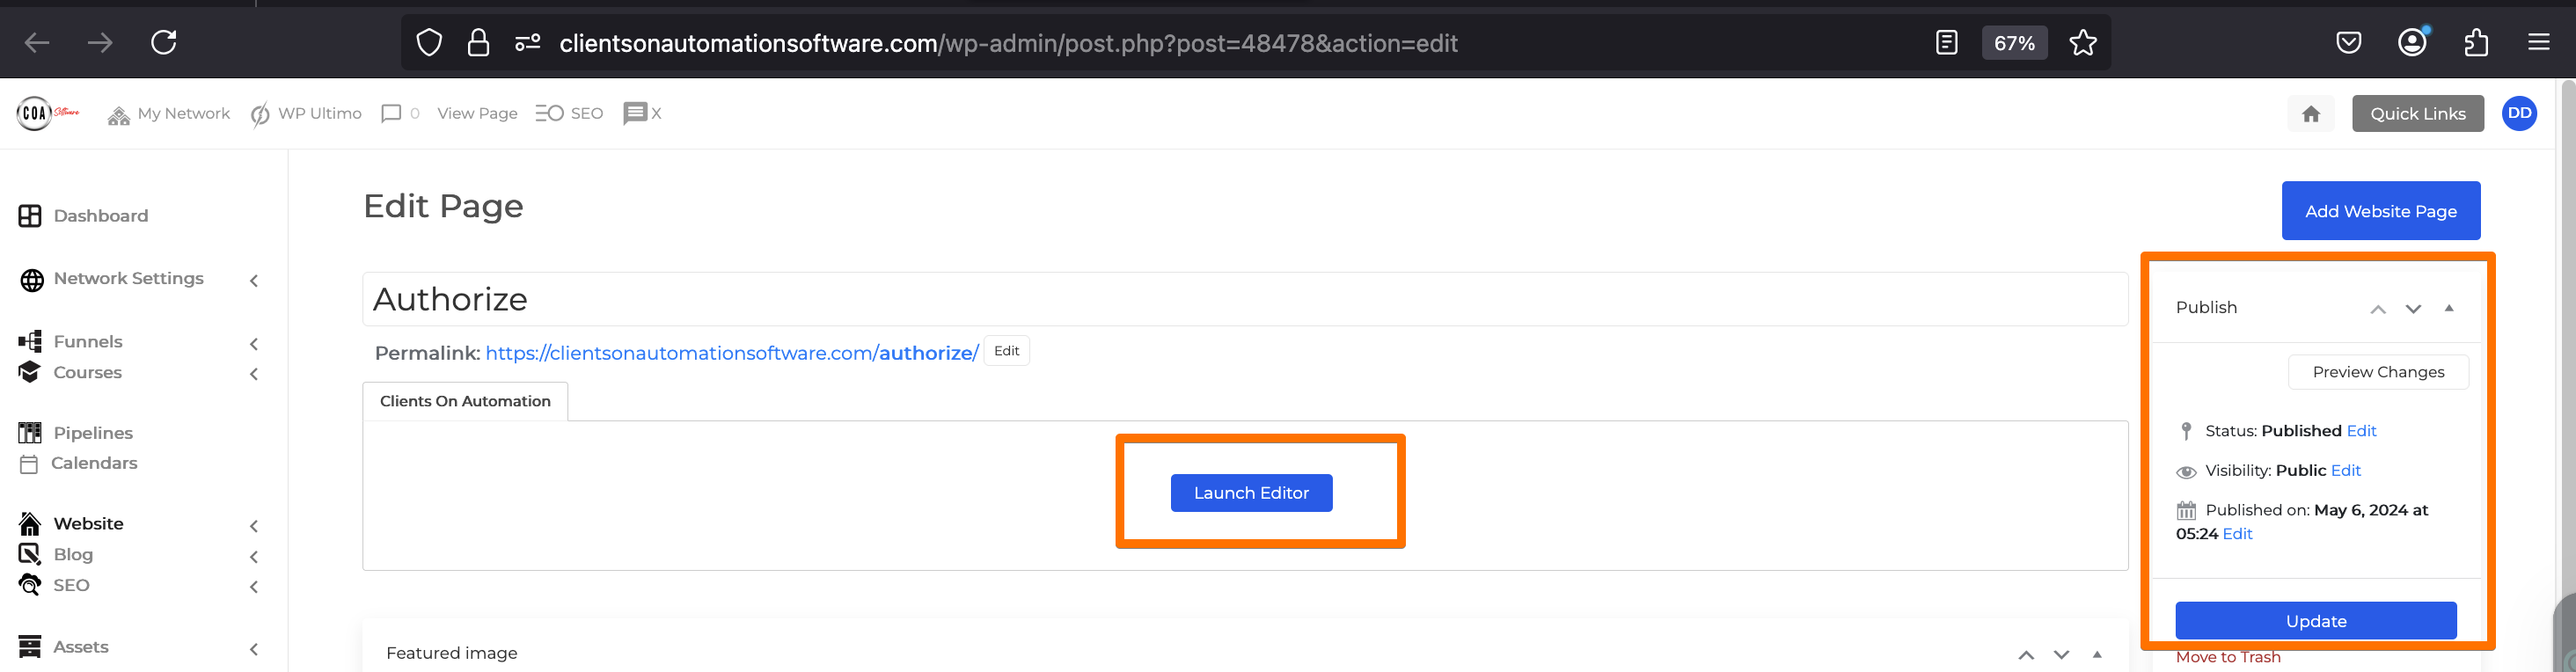The width and height of the screenshot is (2576, 672).
Task: Open My Network in admin bar
Action: [x=169, y=114]
